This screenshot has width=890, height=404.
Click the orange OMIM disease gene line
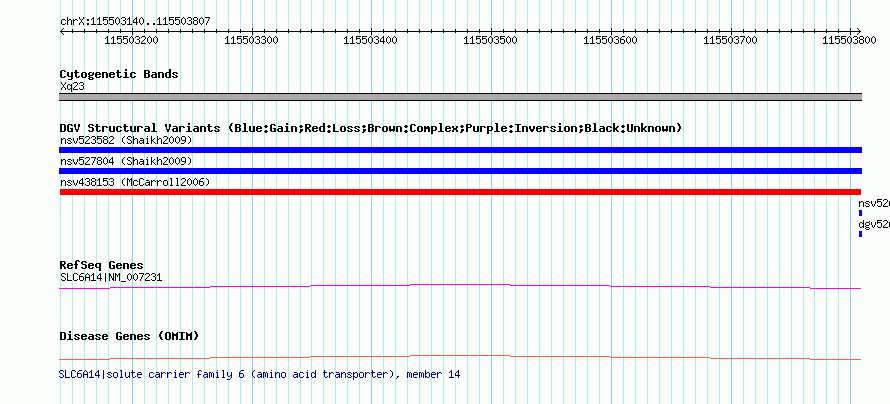click(460, 357)
